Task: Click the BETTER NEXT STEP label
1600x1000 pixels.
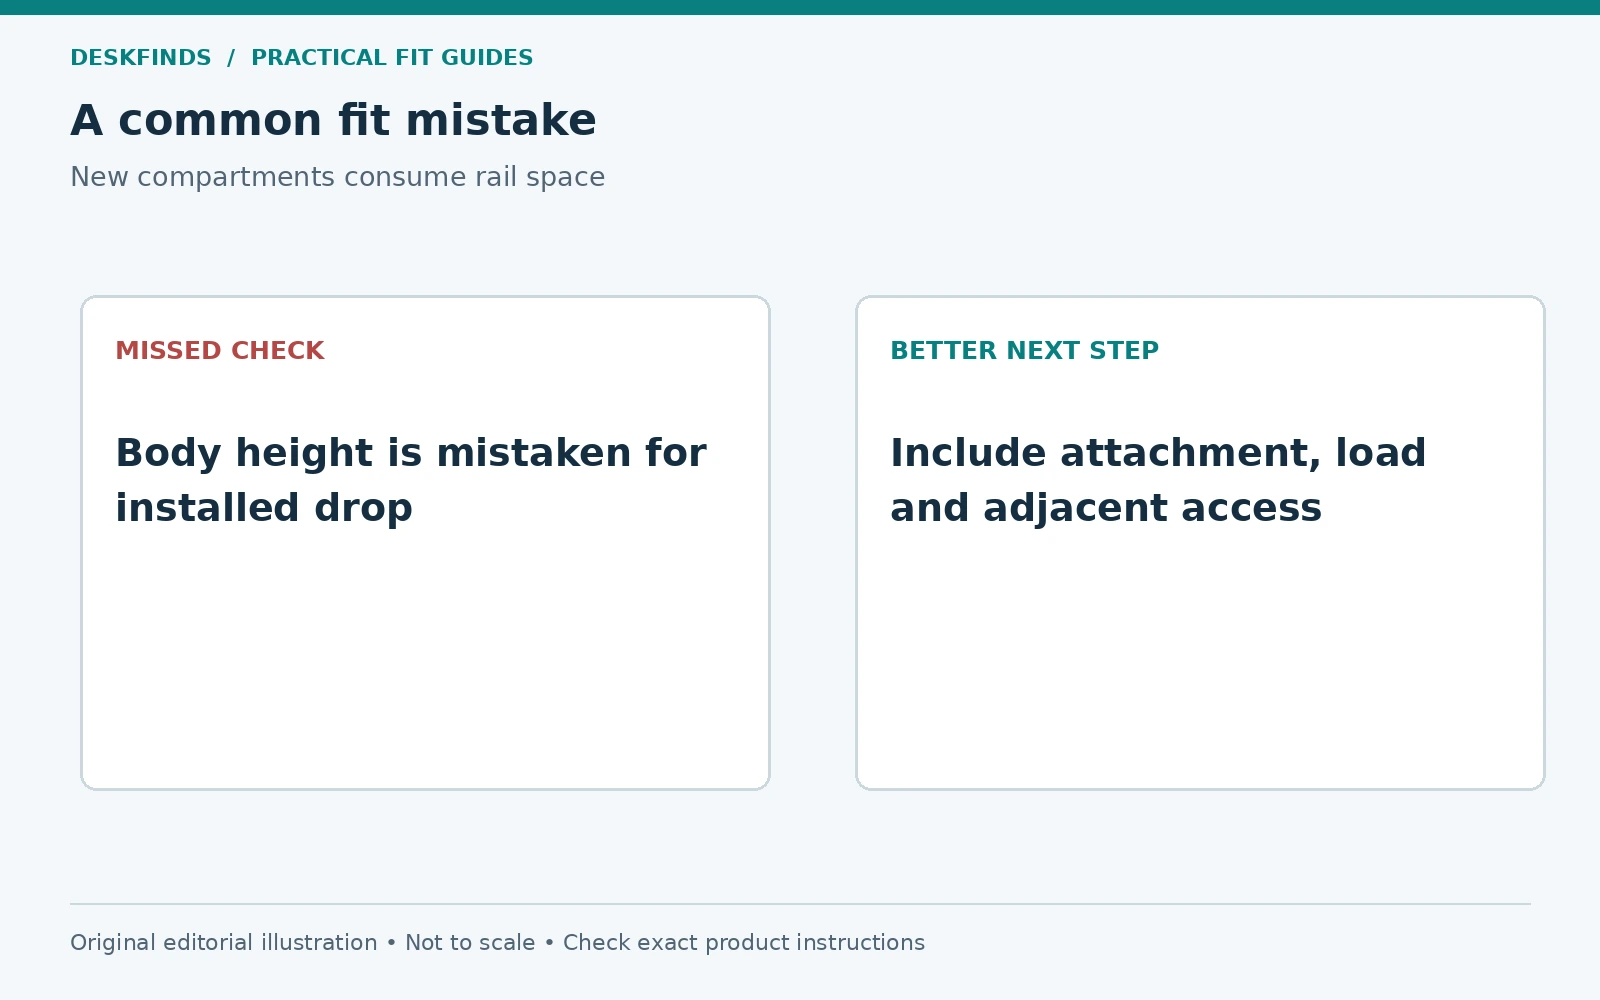Action: [x=1024, y=351]
